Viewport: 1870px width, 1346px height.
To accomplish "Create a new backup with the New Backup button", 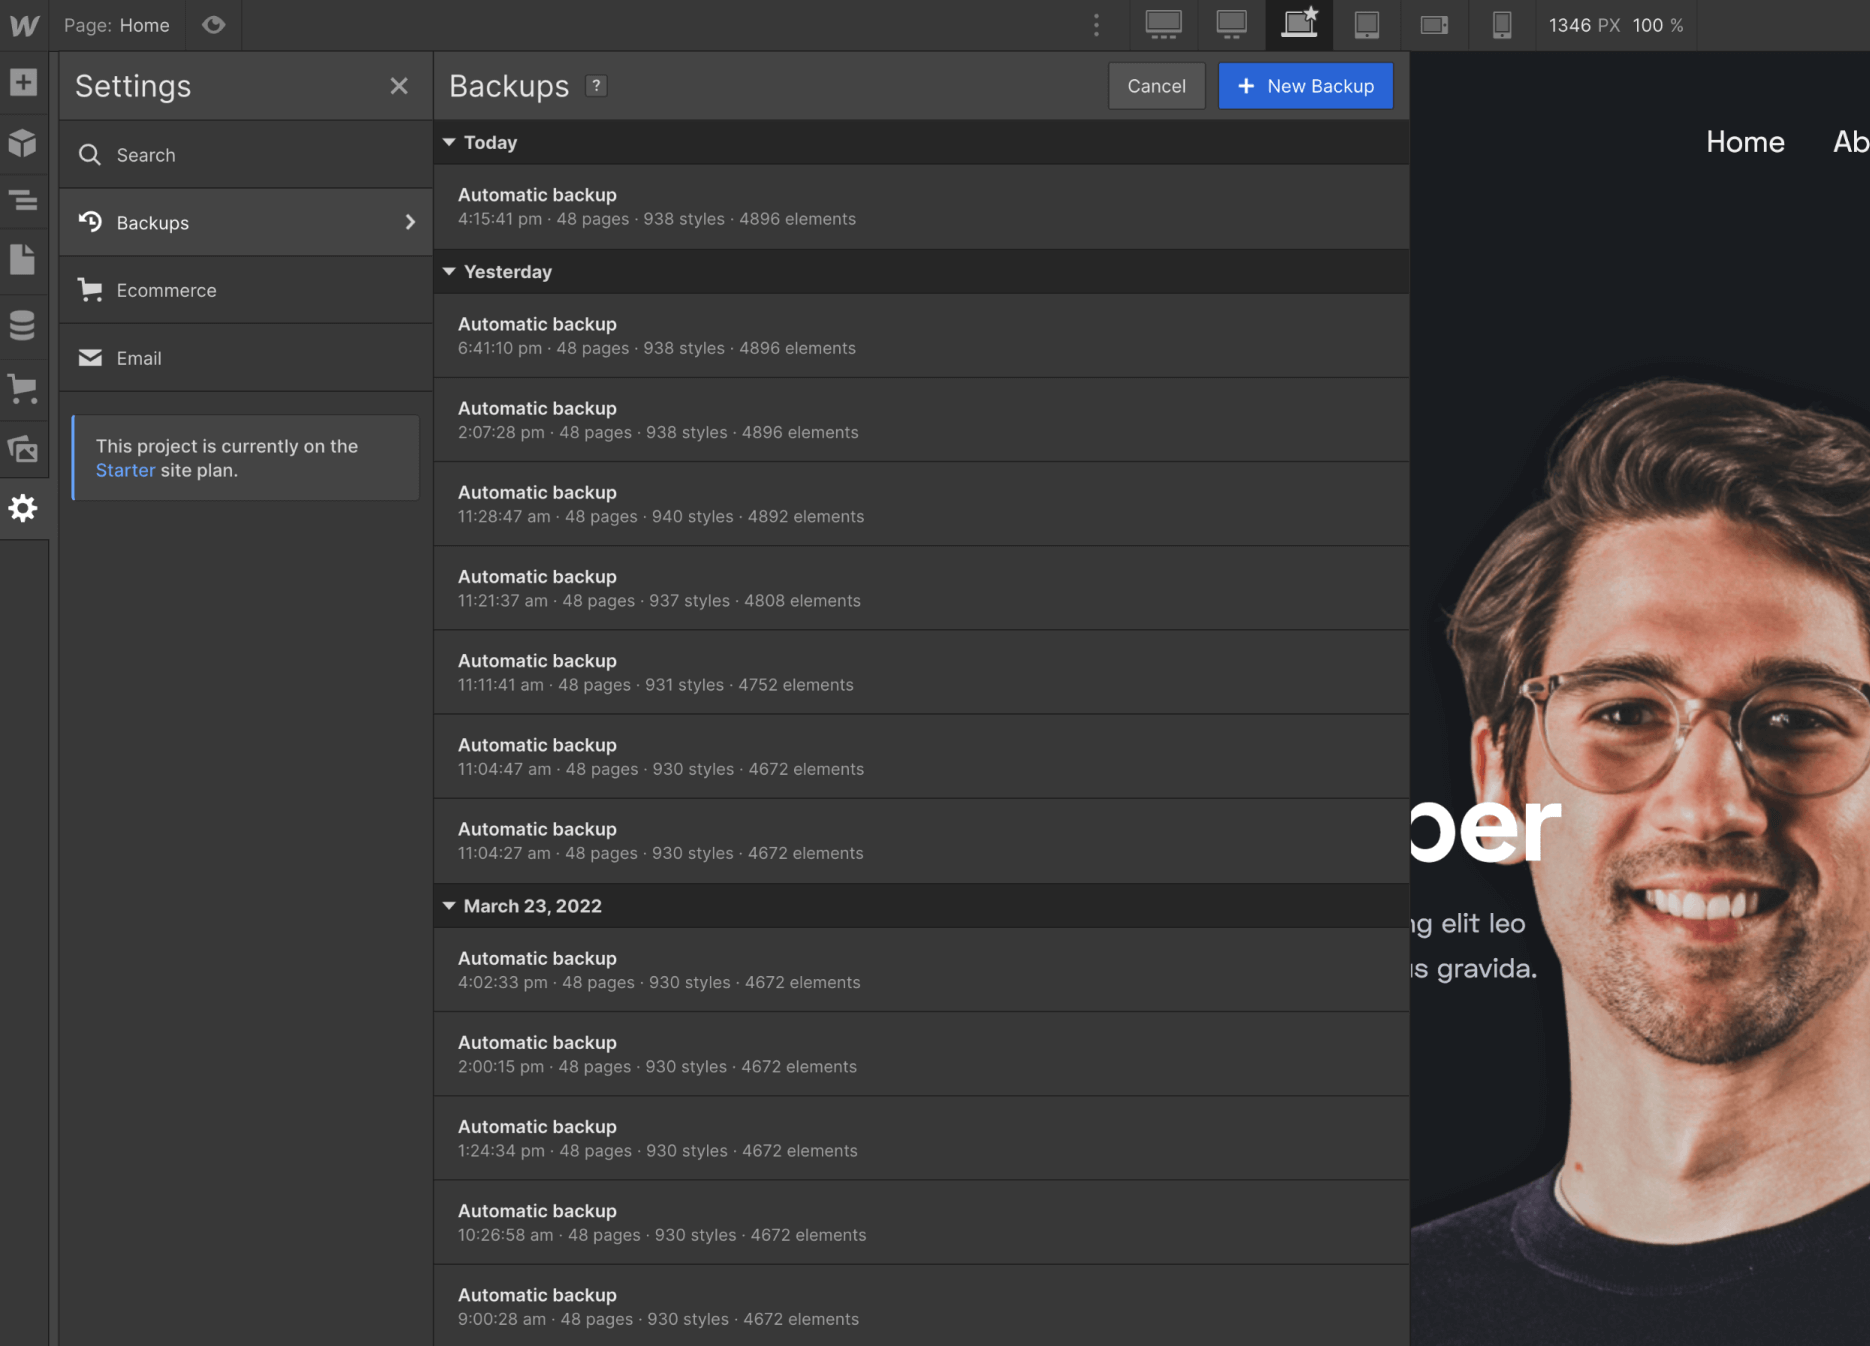I will click(1305, 86).
